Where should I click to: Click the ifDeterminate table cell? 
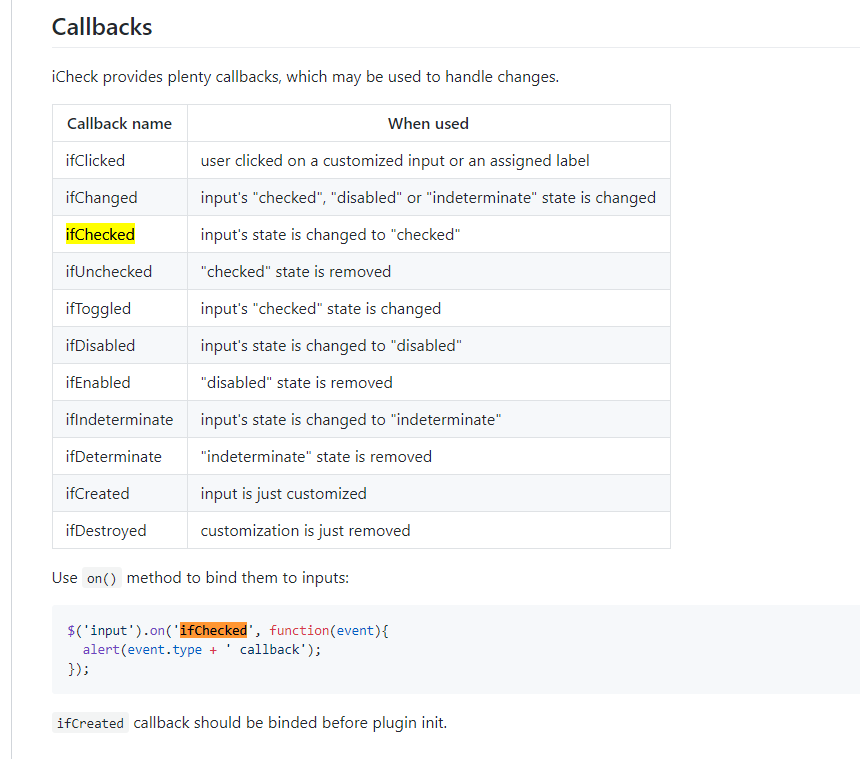(x=113, y=456)
